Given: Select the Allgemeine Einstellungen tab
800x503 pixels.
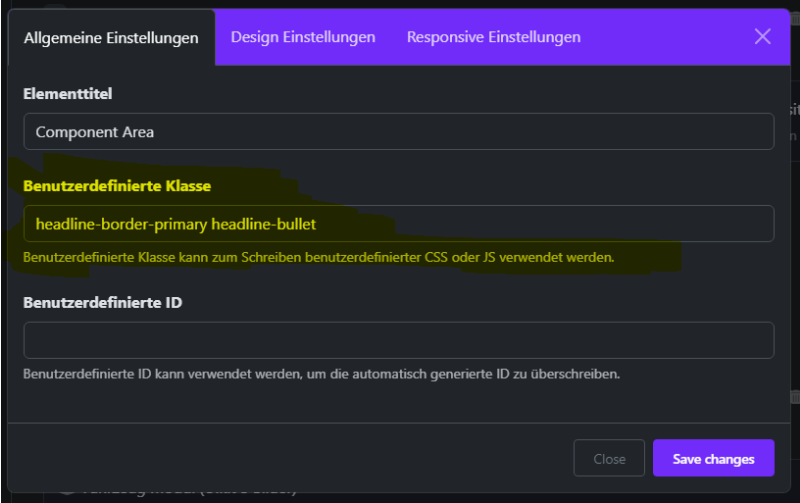Looking at the screenshot, I should click(111, 38).
